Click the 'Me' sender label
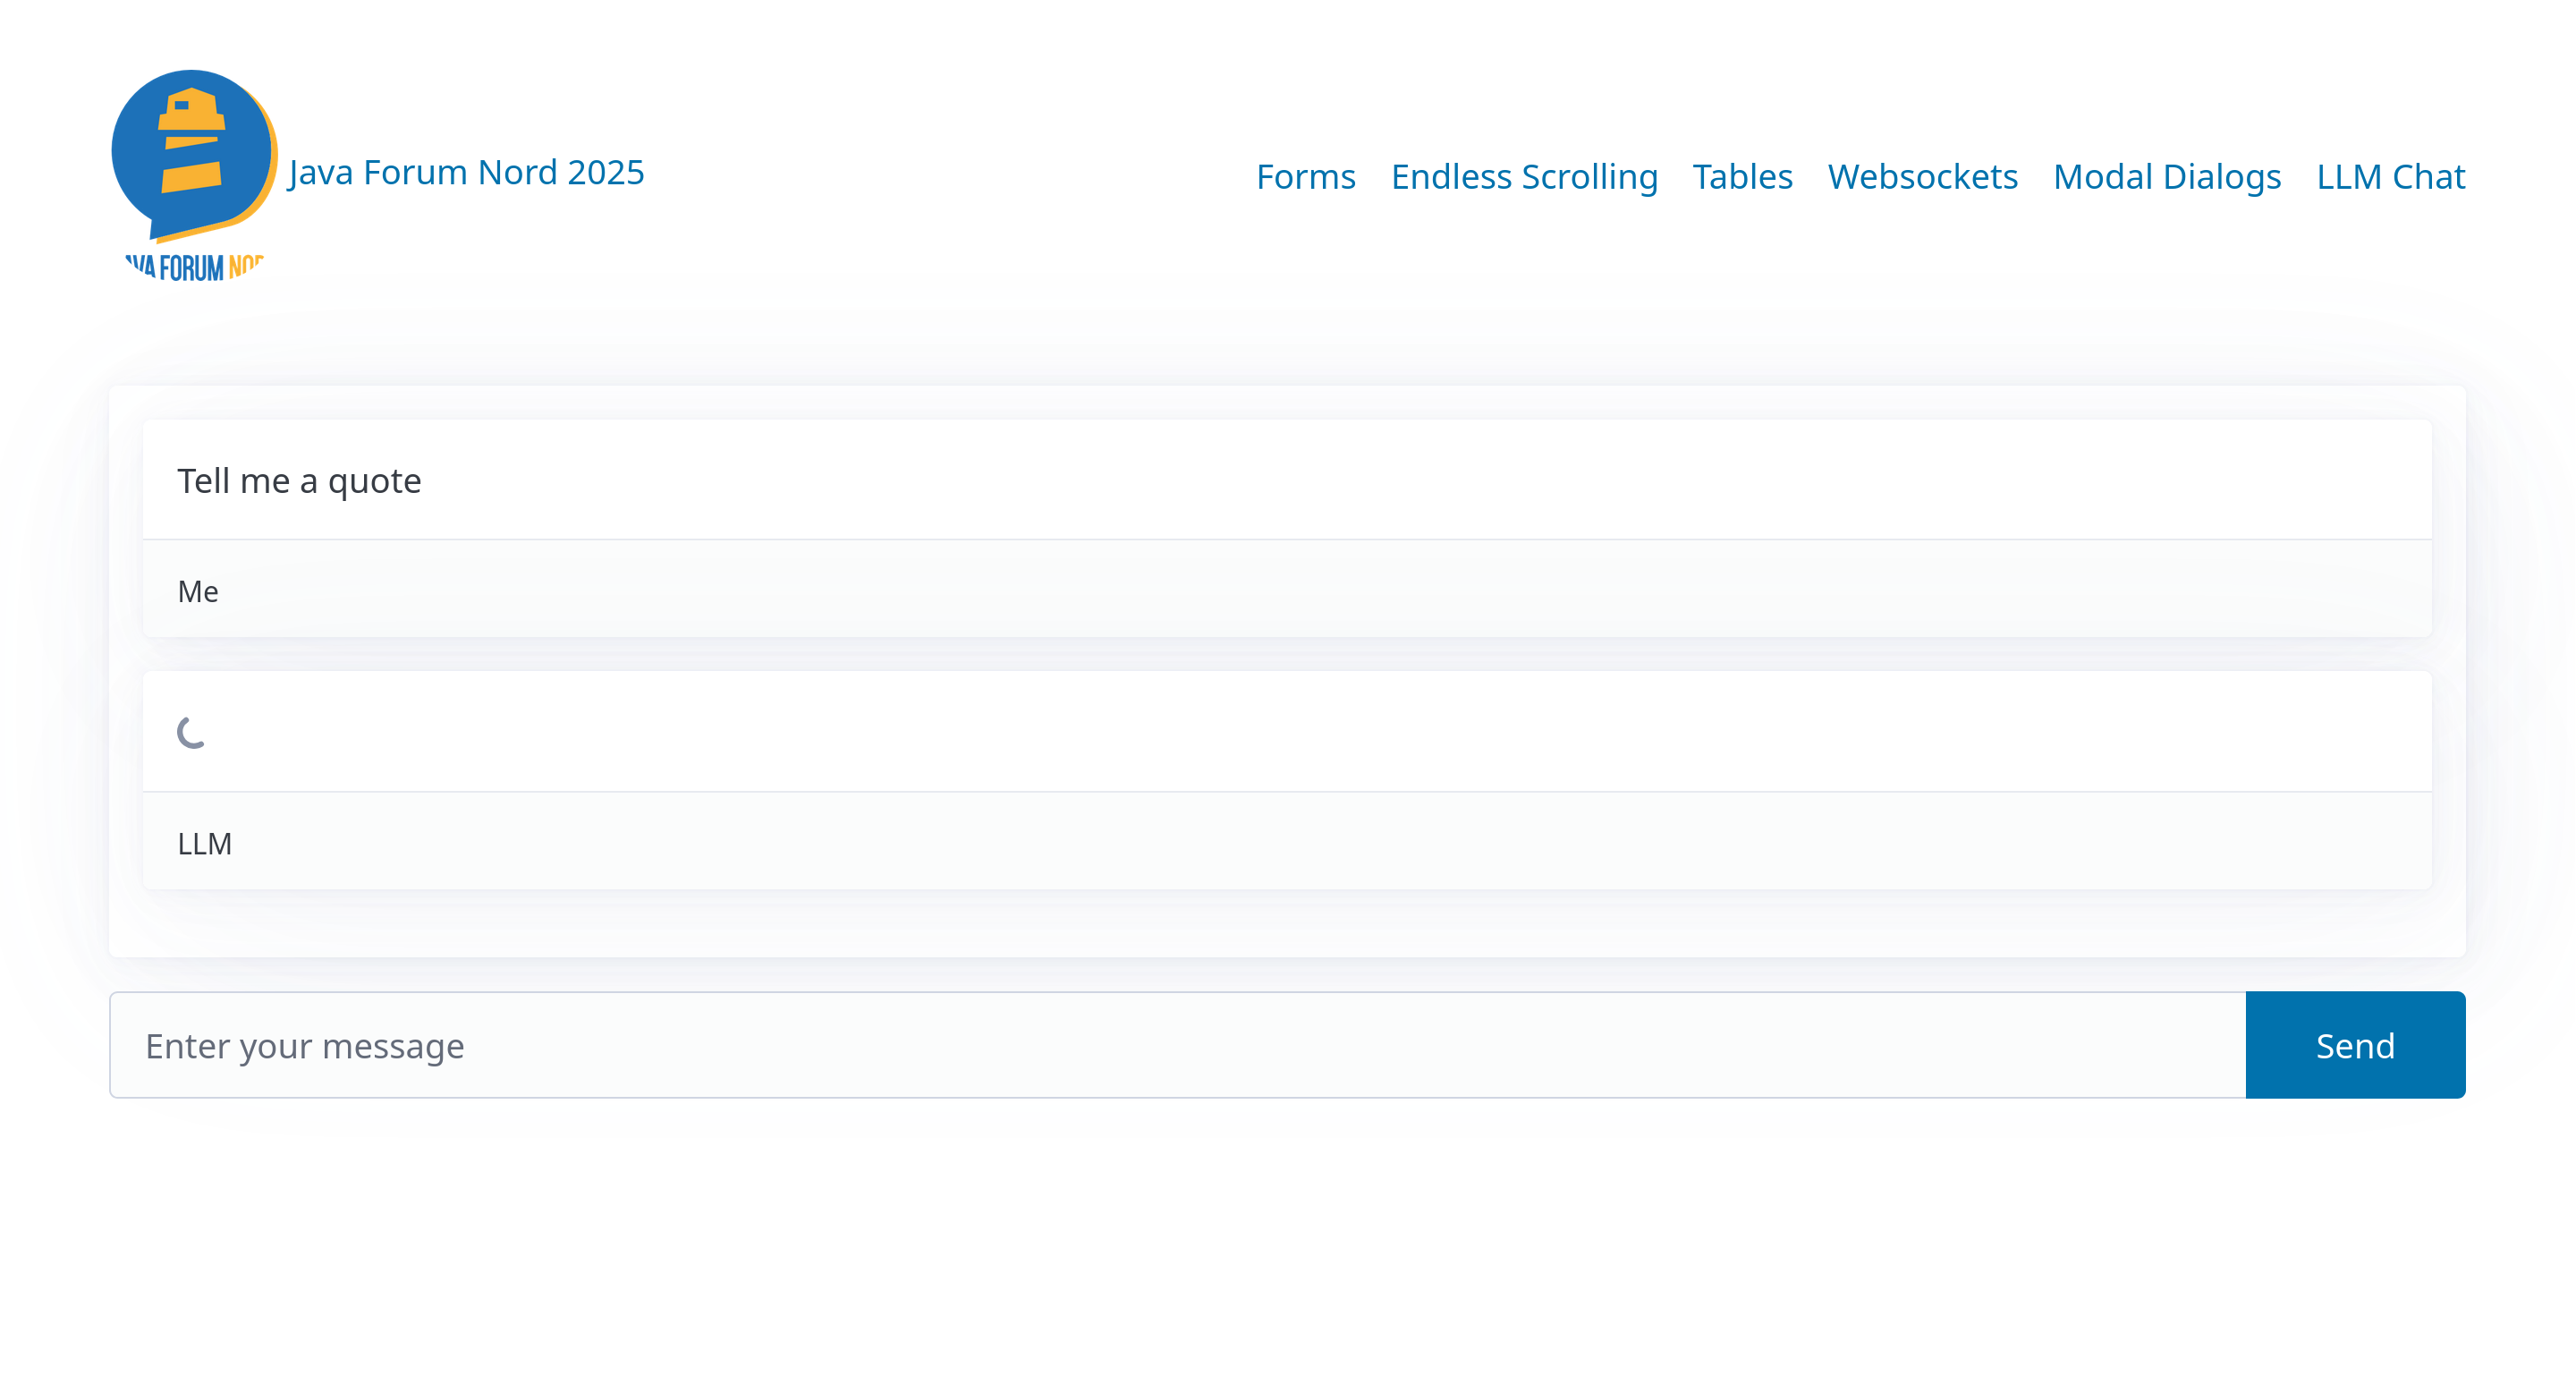This screenshot has height=1376, width=2576. 198,591
